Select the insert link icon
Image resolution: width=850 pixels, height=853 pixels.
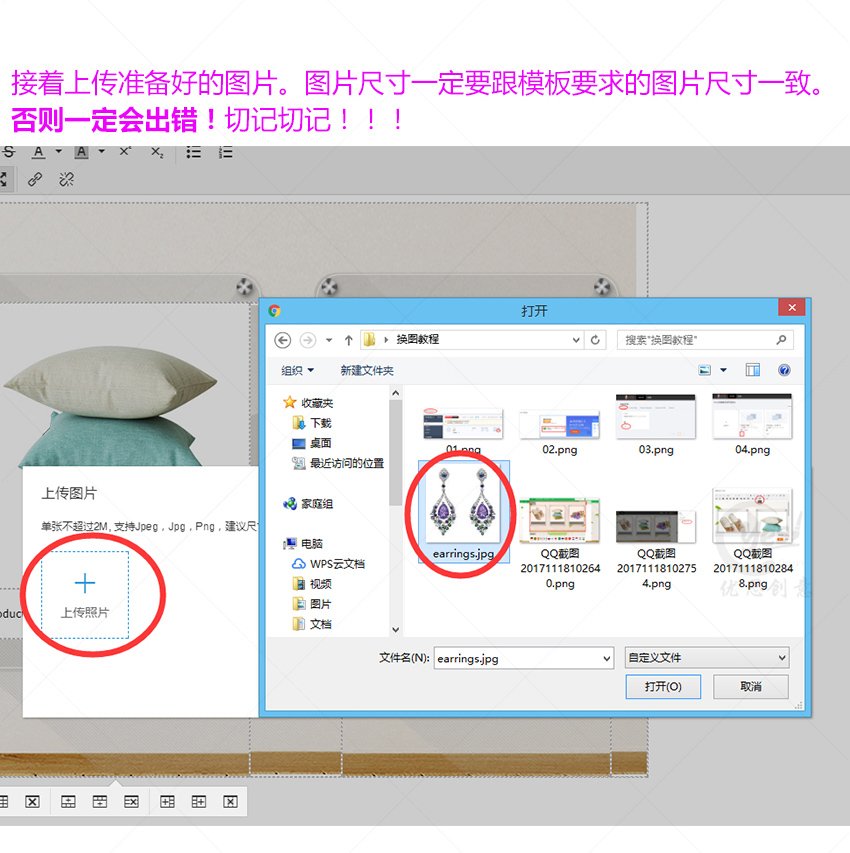click(35, 180)
